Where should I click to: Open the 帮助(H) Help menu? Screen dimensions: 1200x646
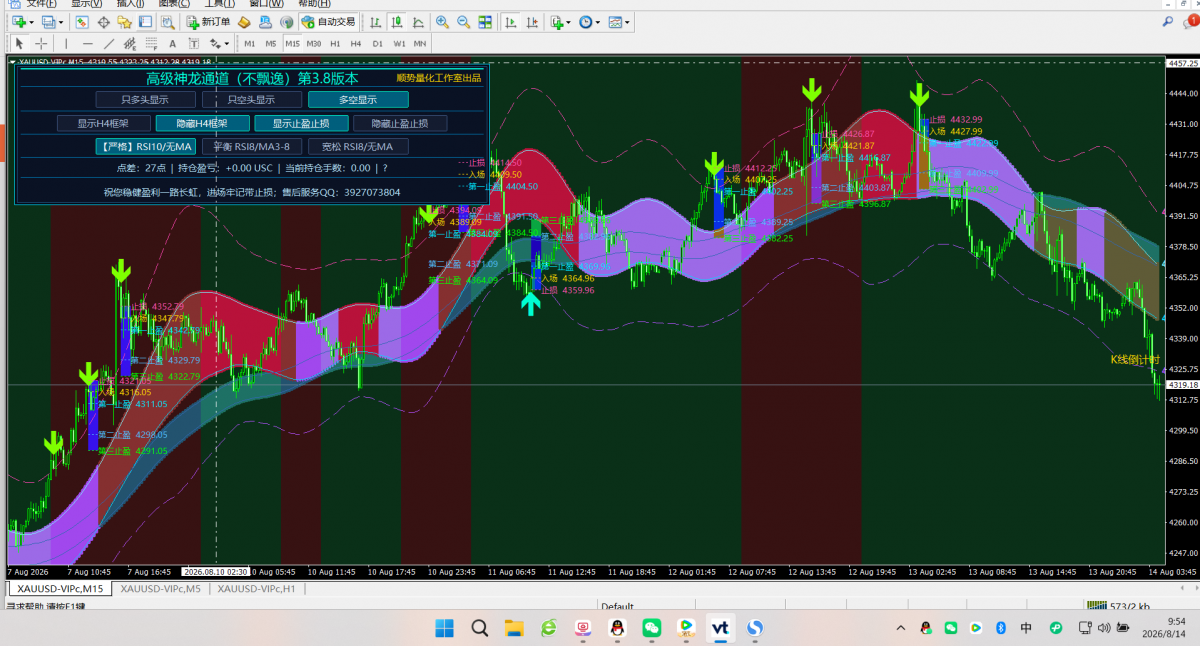click(x=315, y=4)
